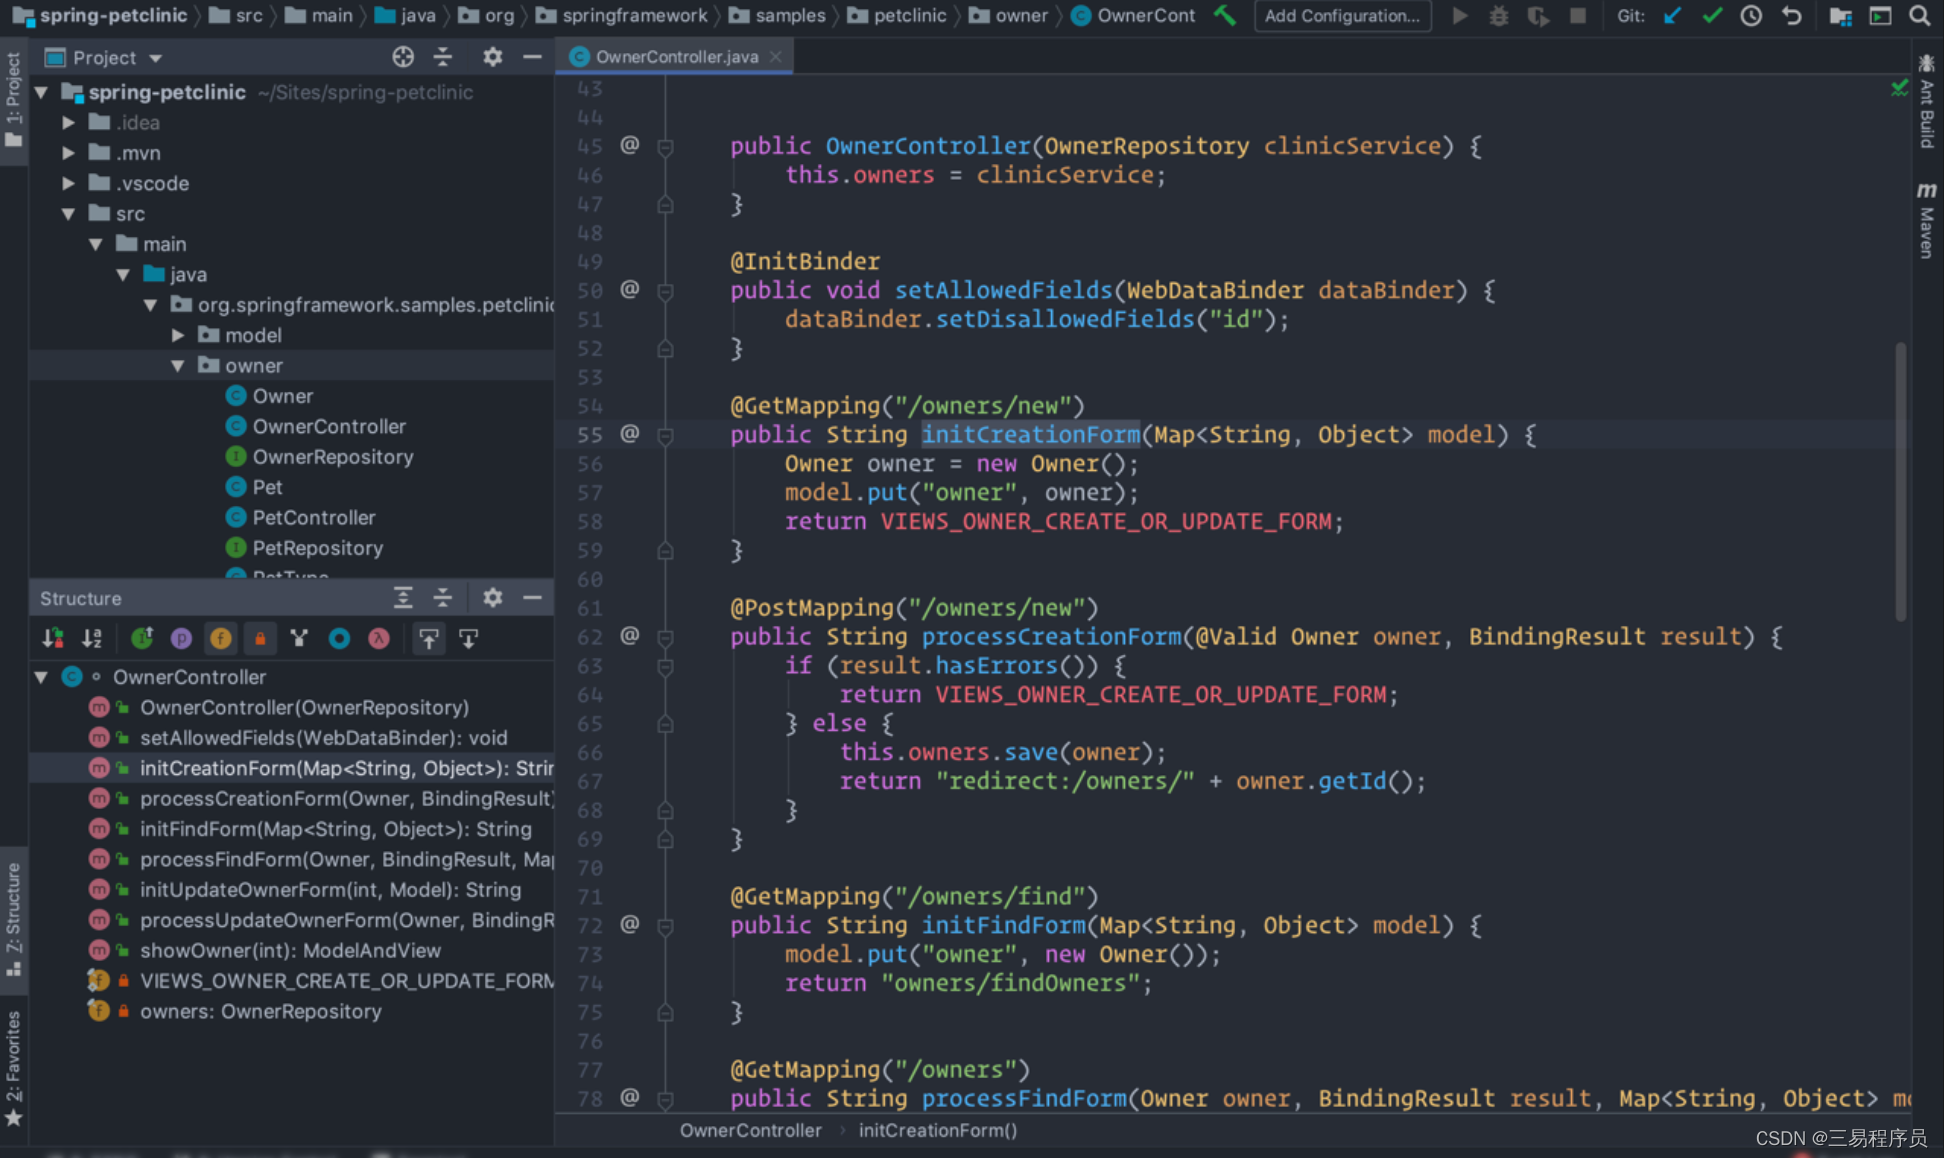Click the Search Everywhere magnifier icon
Image resolution: width=1944 pixels, height=1158 pixels.
pos(1919,16)
